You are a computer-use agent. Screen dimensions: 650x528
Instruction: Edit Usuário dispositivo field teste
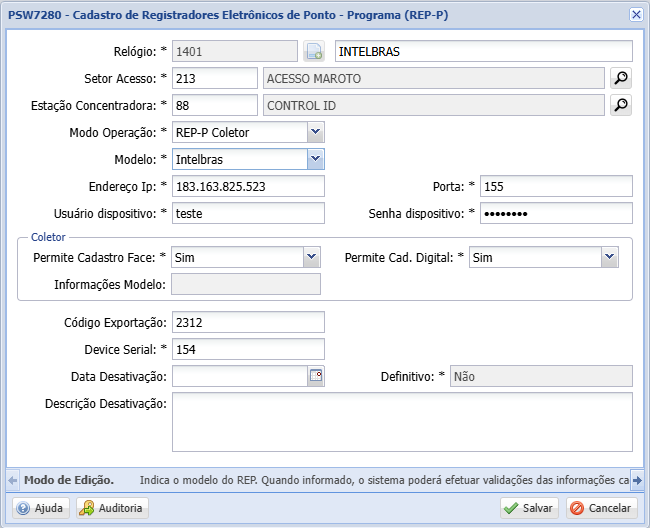point(248,213)
